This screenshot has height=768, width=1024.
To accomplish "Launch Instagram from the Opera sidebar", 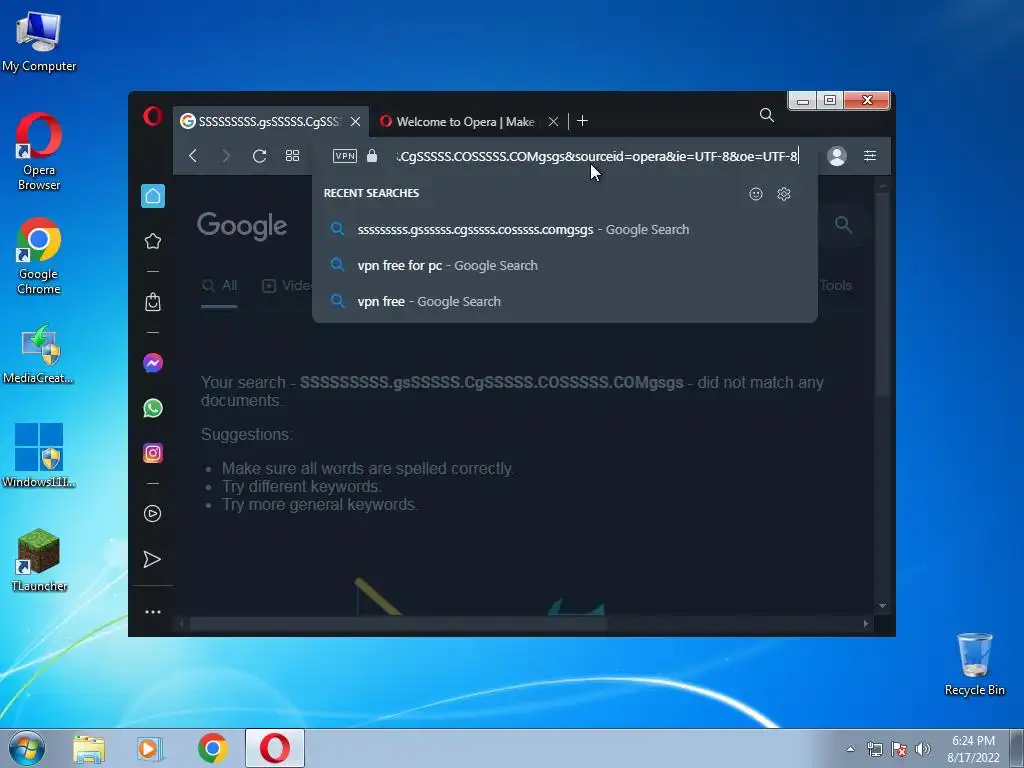I will [153, 453].
